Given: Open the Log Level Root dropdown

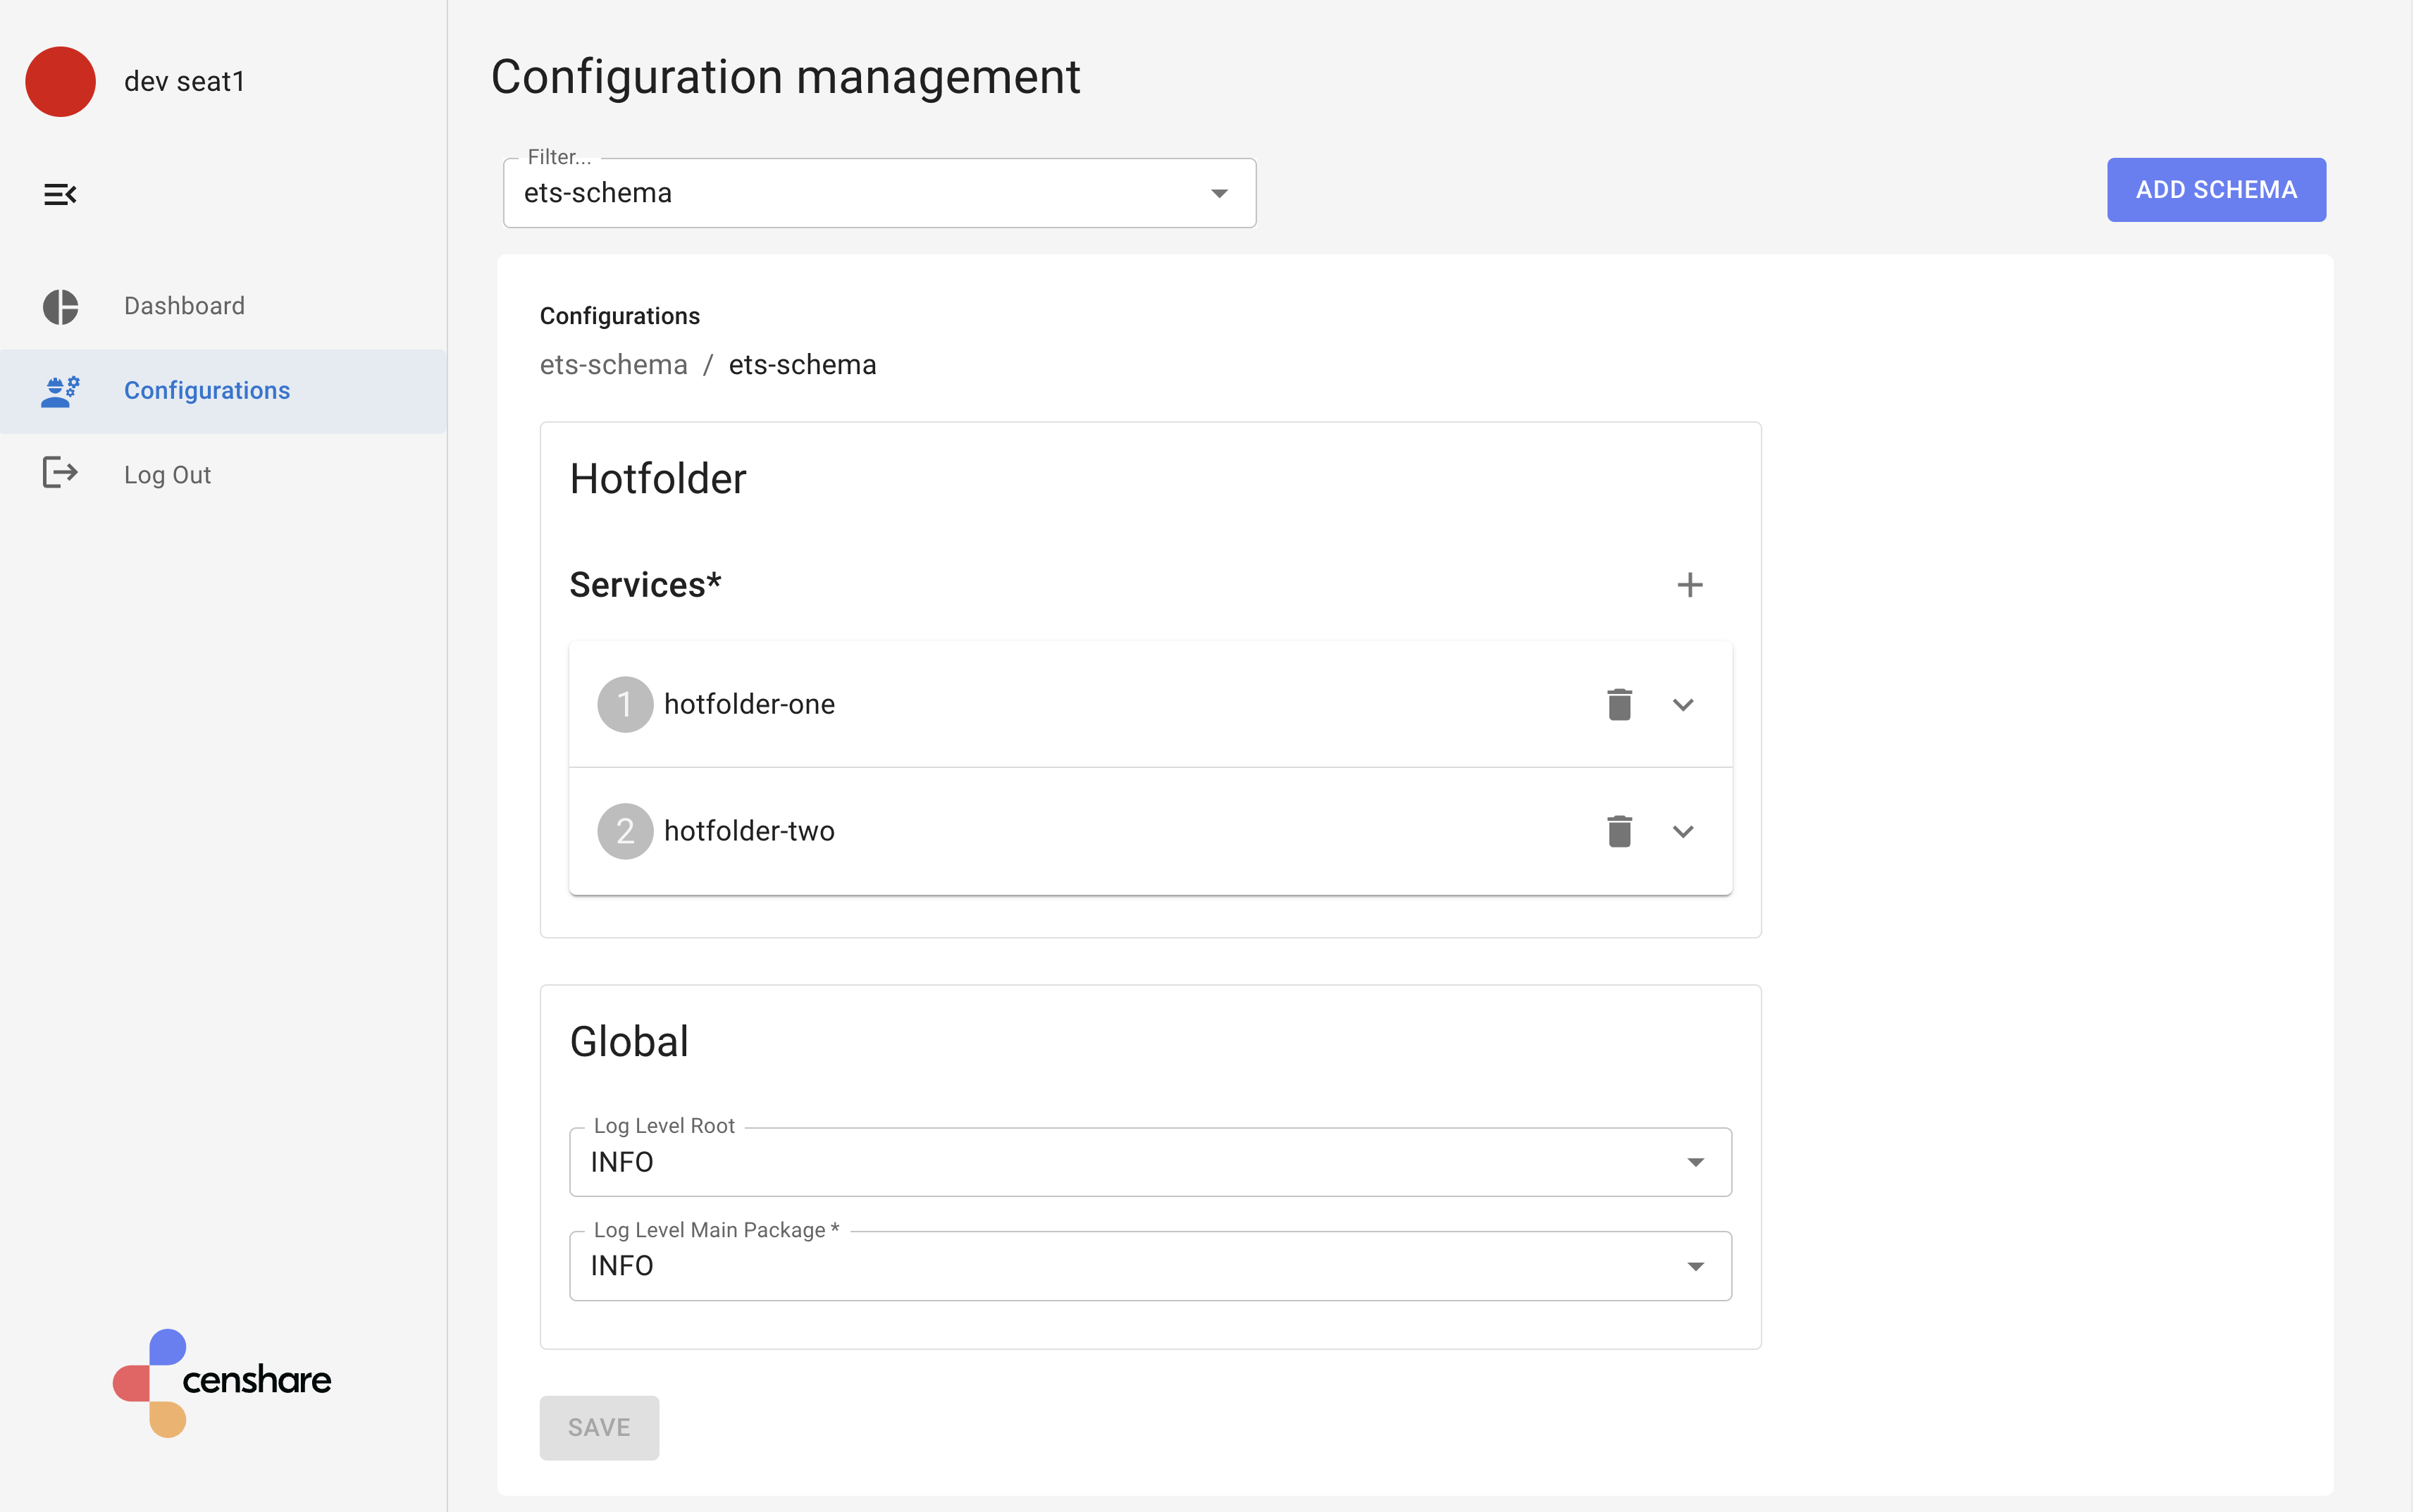Looking at the screenshot, I should [1695, 1161].
